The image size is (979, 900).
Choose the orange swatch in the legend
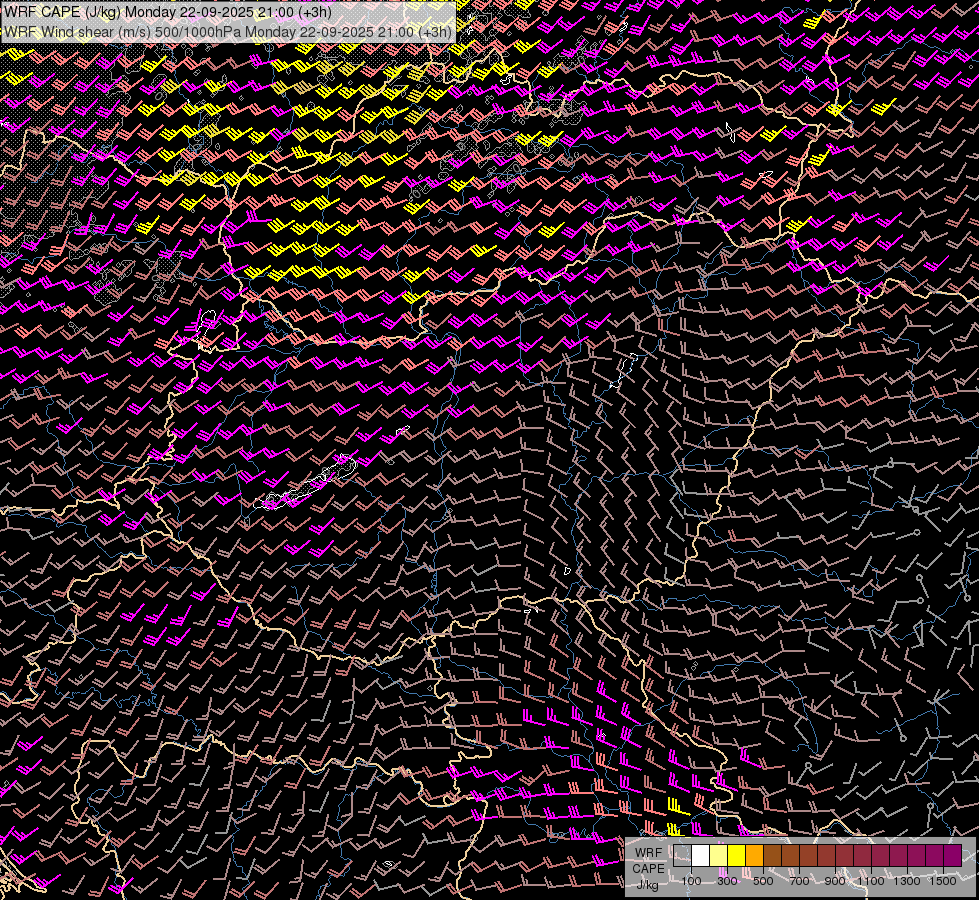[755, 855]
